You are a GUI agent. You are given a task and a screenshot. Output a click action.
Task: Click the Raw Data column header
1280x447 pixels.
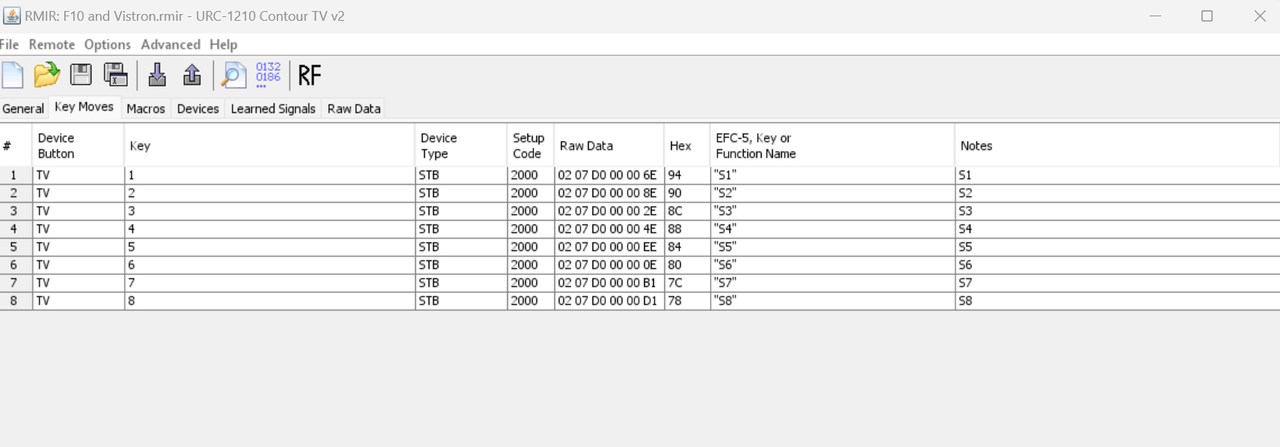click(x=609, y=146)
